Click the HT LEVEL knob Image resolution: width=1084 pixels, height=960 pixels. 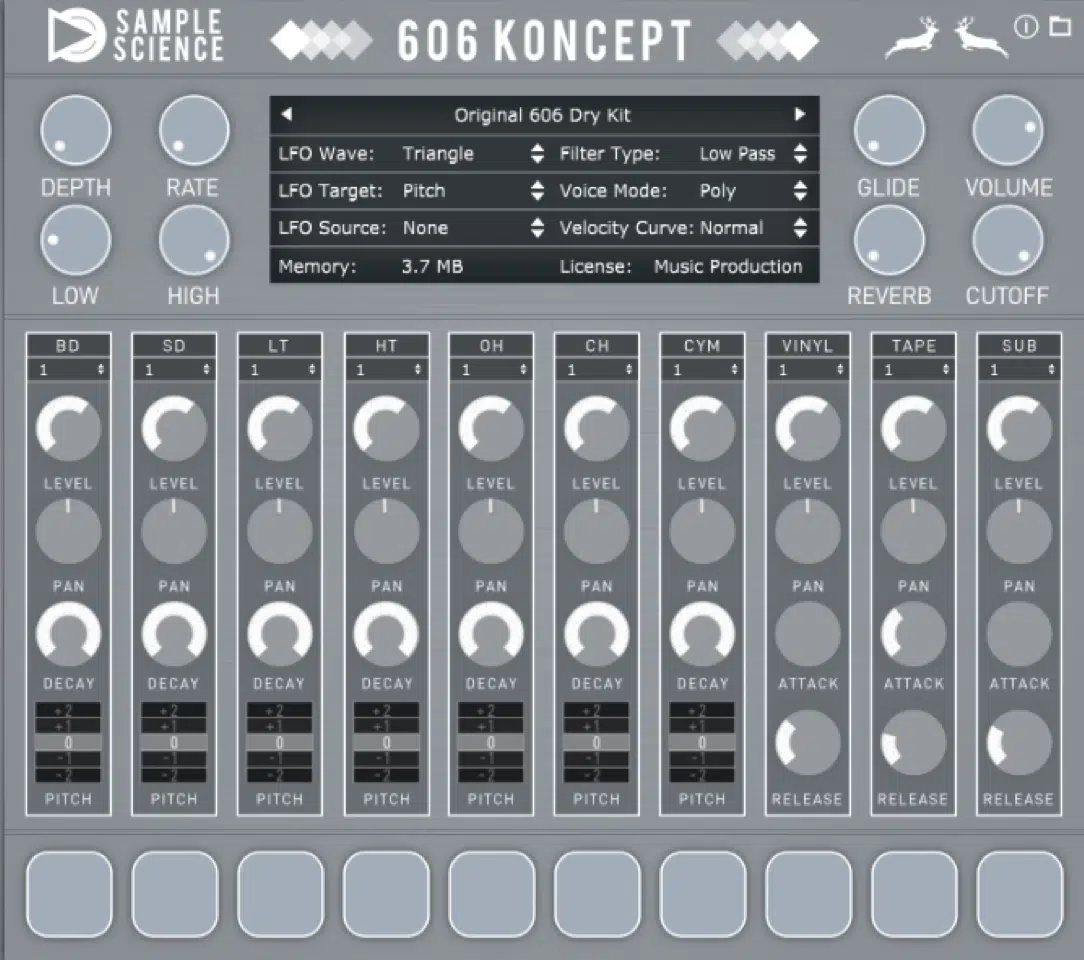[386, 429]
